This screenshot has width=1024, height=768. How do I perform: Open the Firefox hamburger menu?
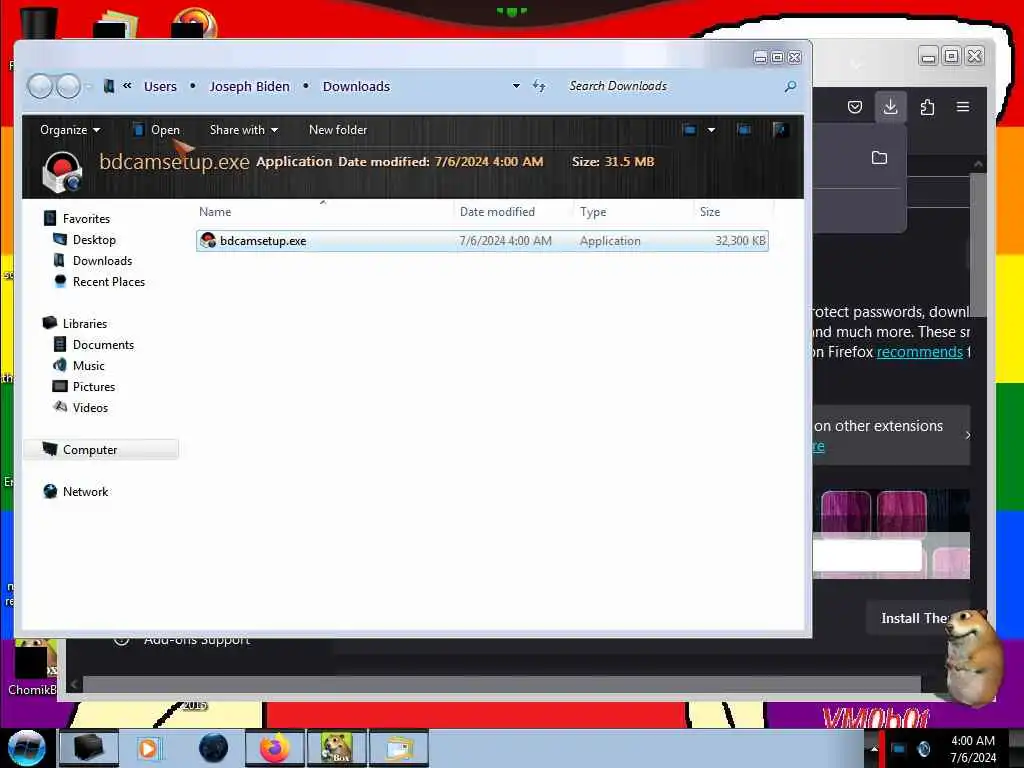tap(963, 107)
